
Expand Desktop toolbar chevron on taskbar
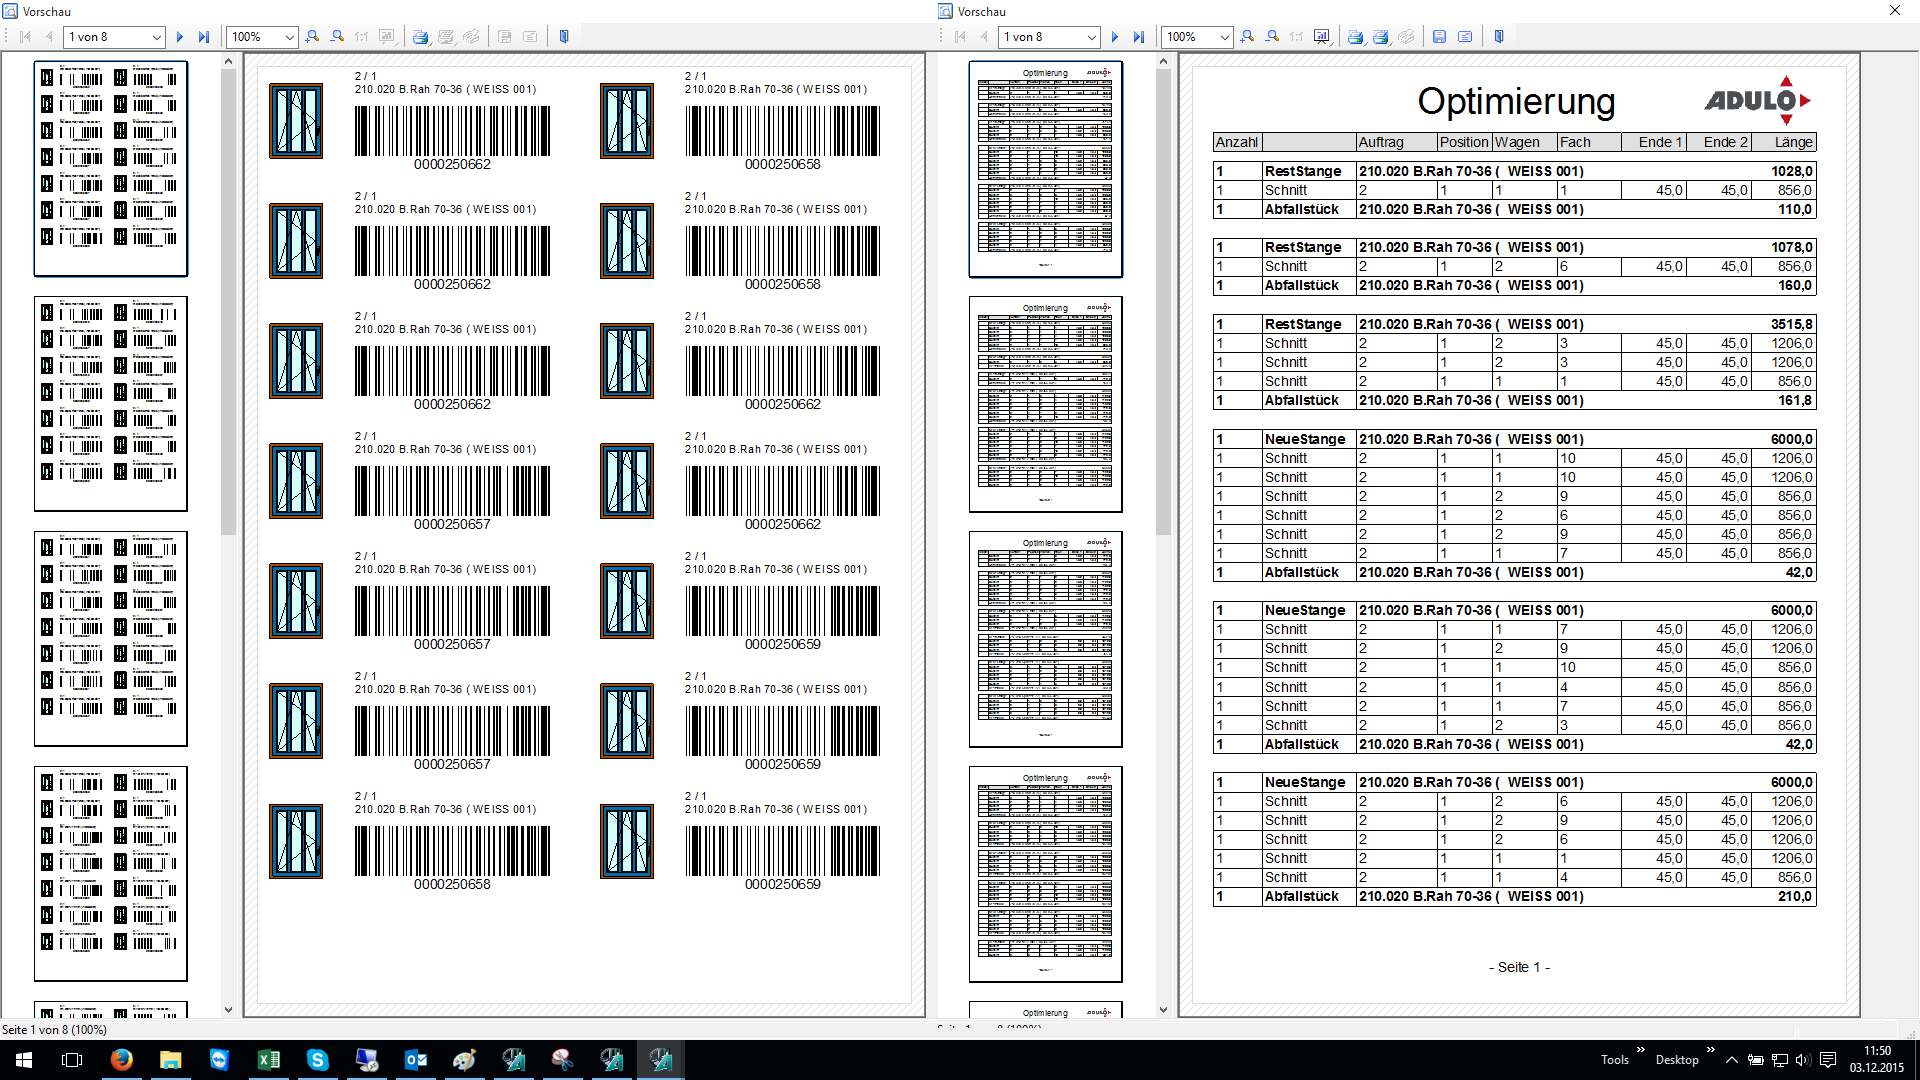pos(1710,1050)
